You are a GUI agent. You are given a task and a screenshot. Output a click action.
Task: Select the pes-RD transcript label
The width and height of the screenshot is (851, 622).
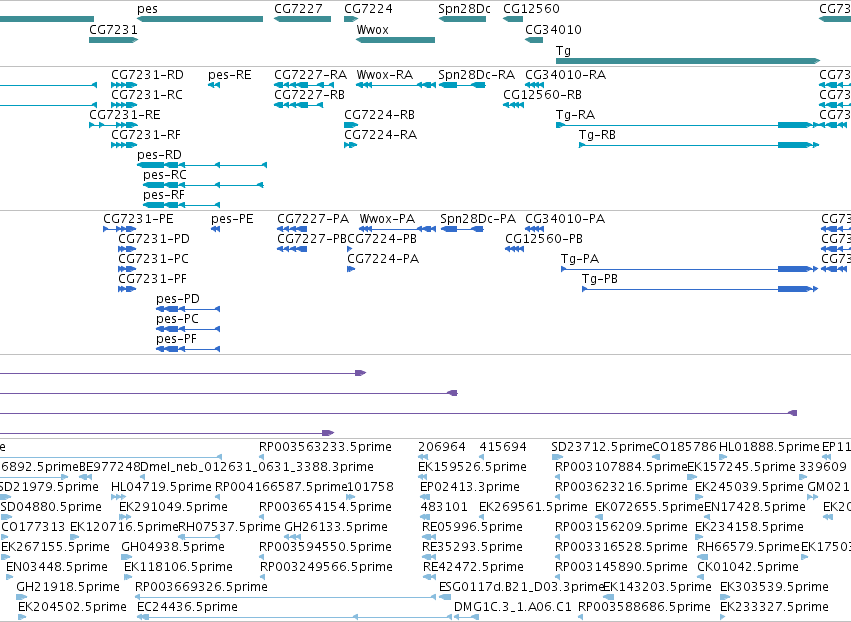click(159, 155)
